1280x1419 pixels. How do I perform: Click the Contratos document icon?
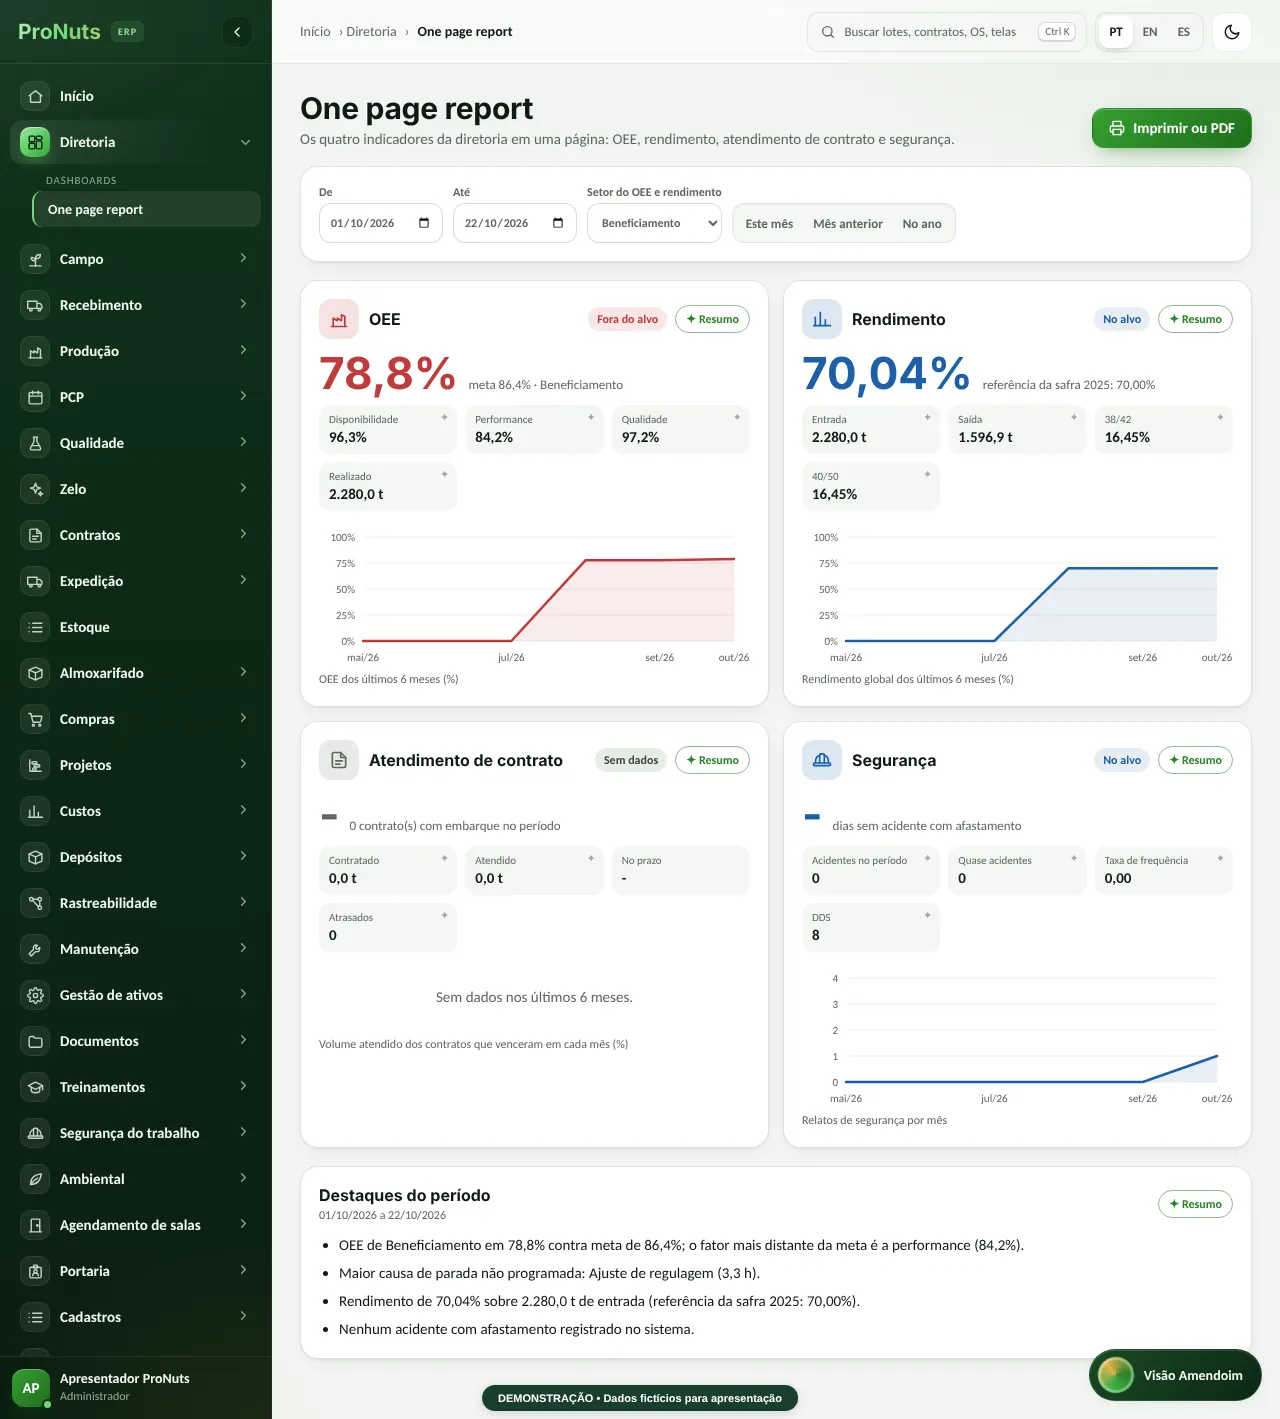[x=35, y=535]
